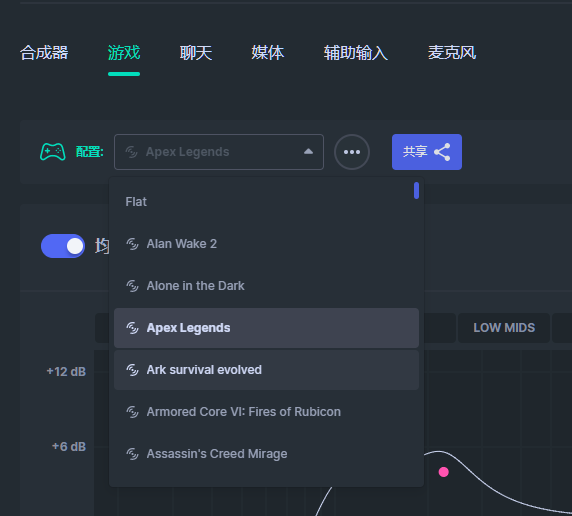Pick the Apex Legends list entry

(266, 328)
